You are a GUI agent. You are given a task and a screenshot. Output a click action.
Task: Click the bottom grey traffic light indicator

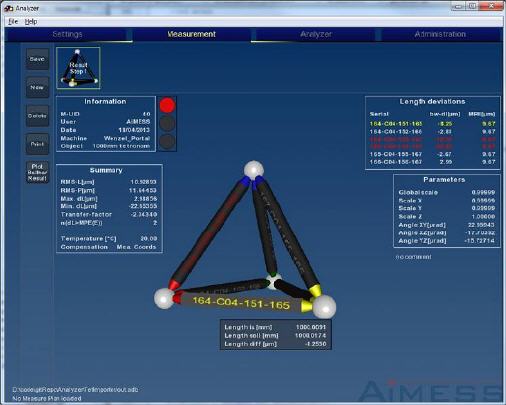tap(167, 141)
